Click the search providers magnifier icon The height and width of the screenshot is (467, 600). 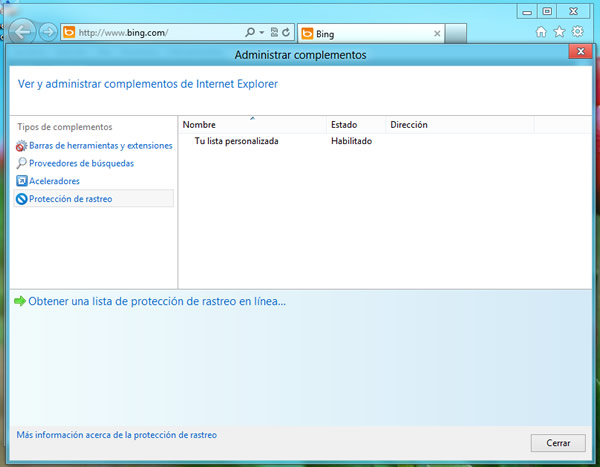pos(21,163)
